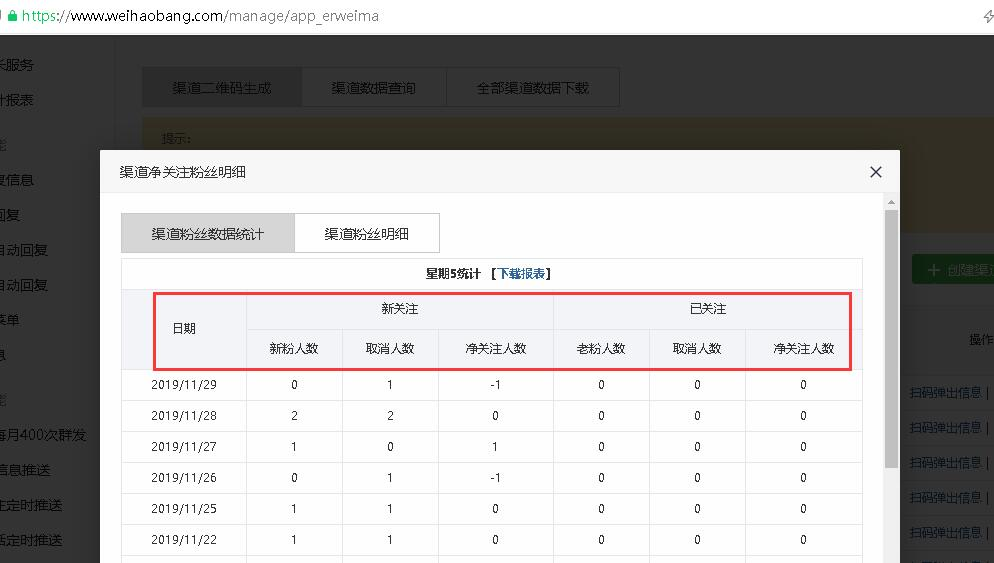The image size is (994, 563).
Task: Click 取消人数 header under 新关注
Action: click(390, 349)
